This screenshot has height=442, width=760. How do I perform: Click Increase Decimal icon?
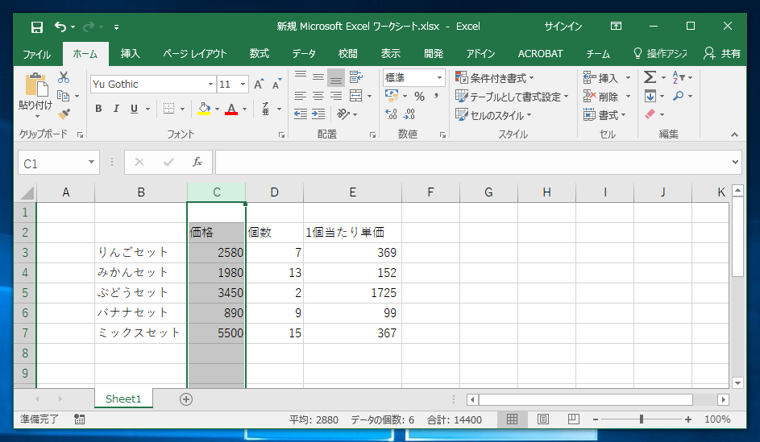[391, 114]
